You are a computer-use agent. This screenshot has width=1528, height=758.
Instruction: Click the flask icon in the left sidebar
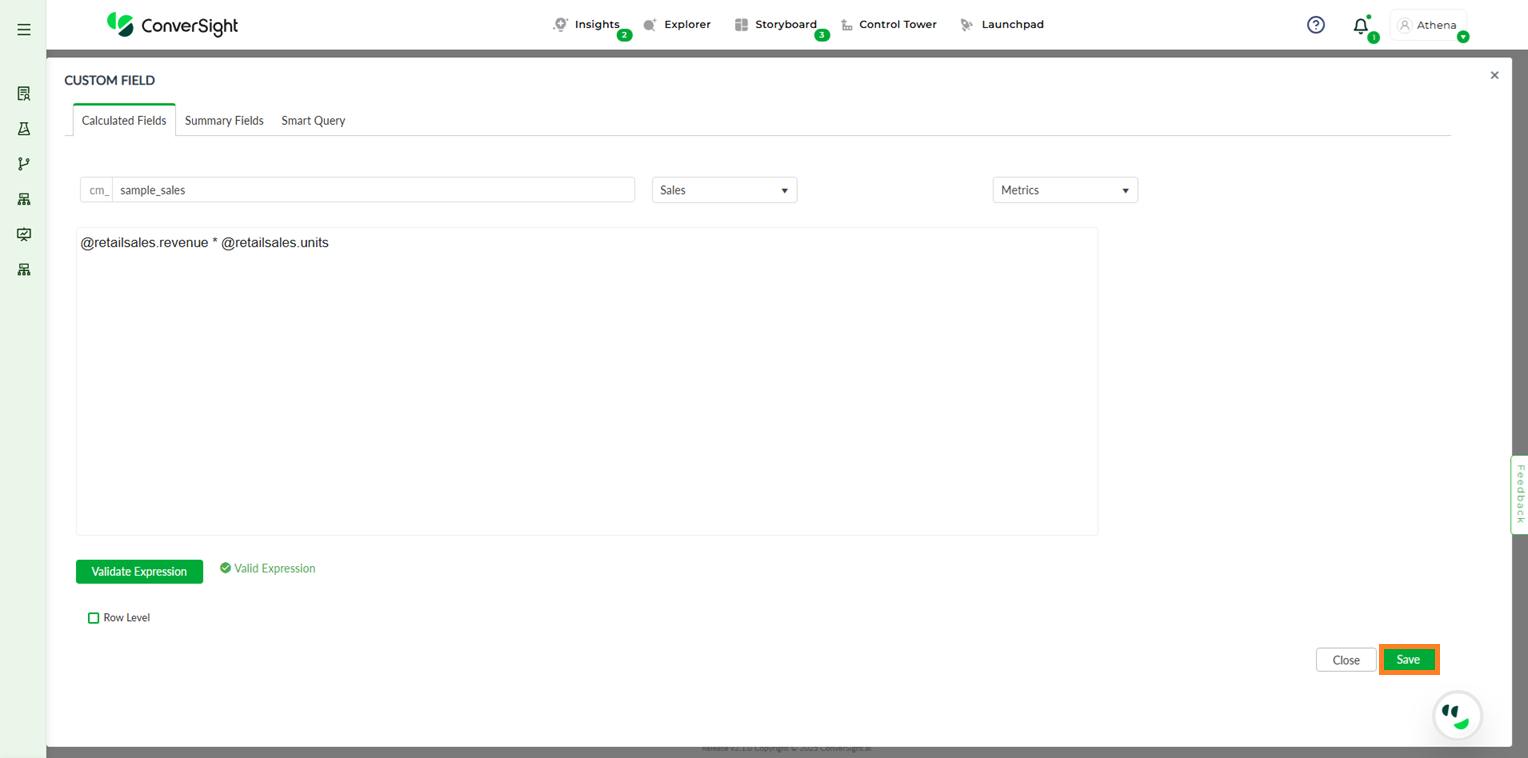24,129
